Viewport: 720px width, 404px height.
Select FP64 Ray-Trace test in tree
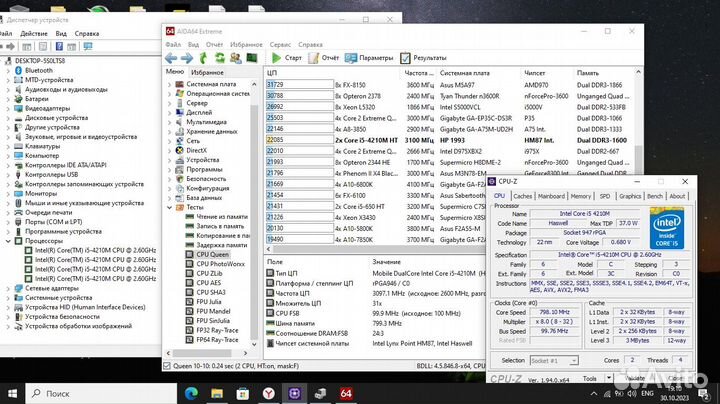click(217, 340)
